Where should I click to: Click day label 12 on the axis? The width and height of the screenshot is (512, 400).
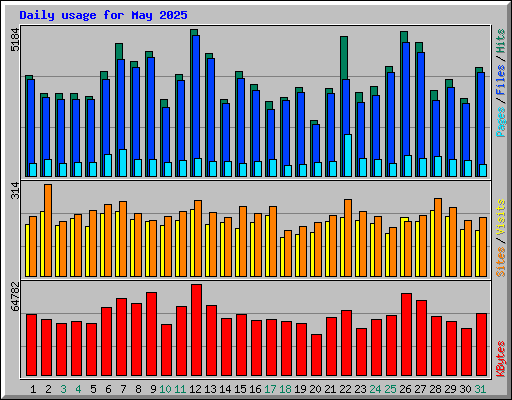click(x=195, y=389)
